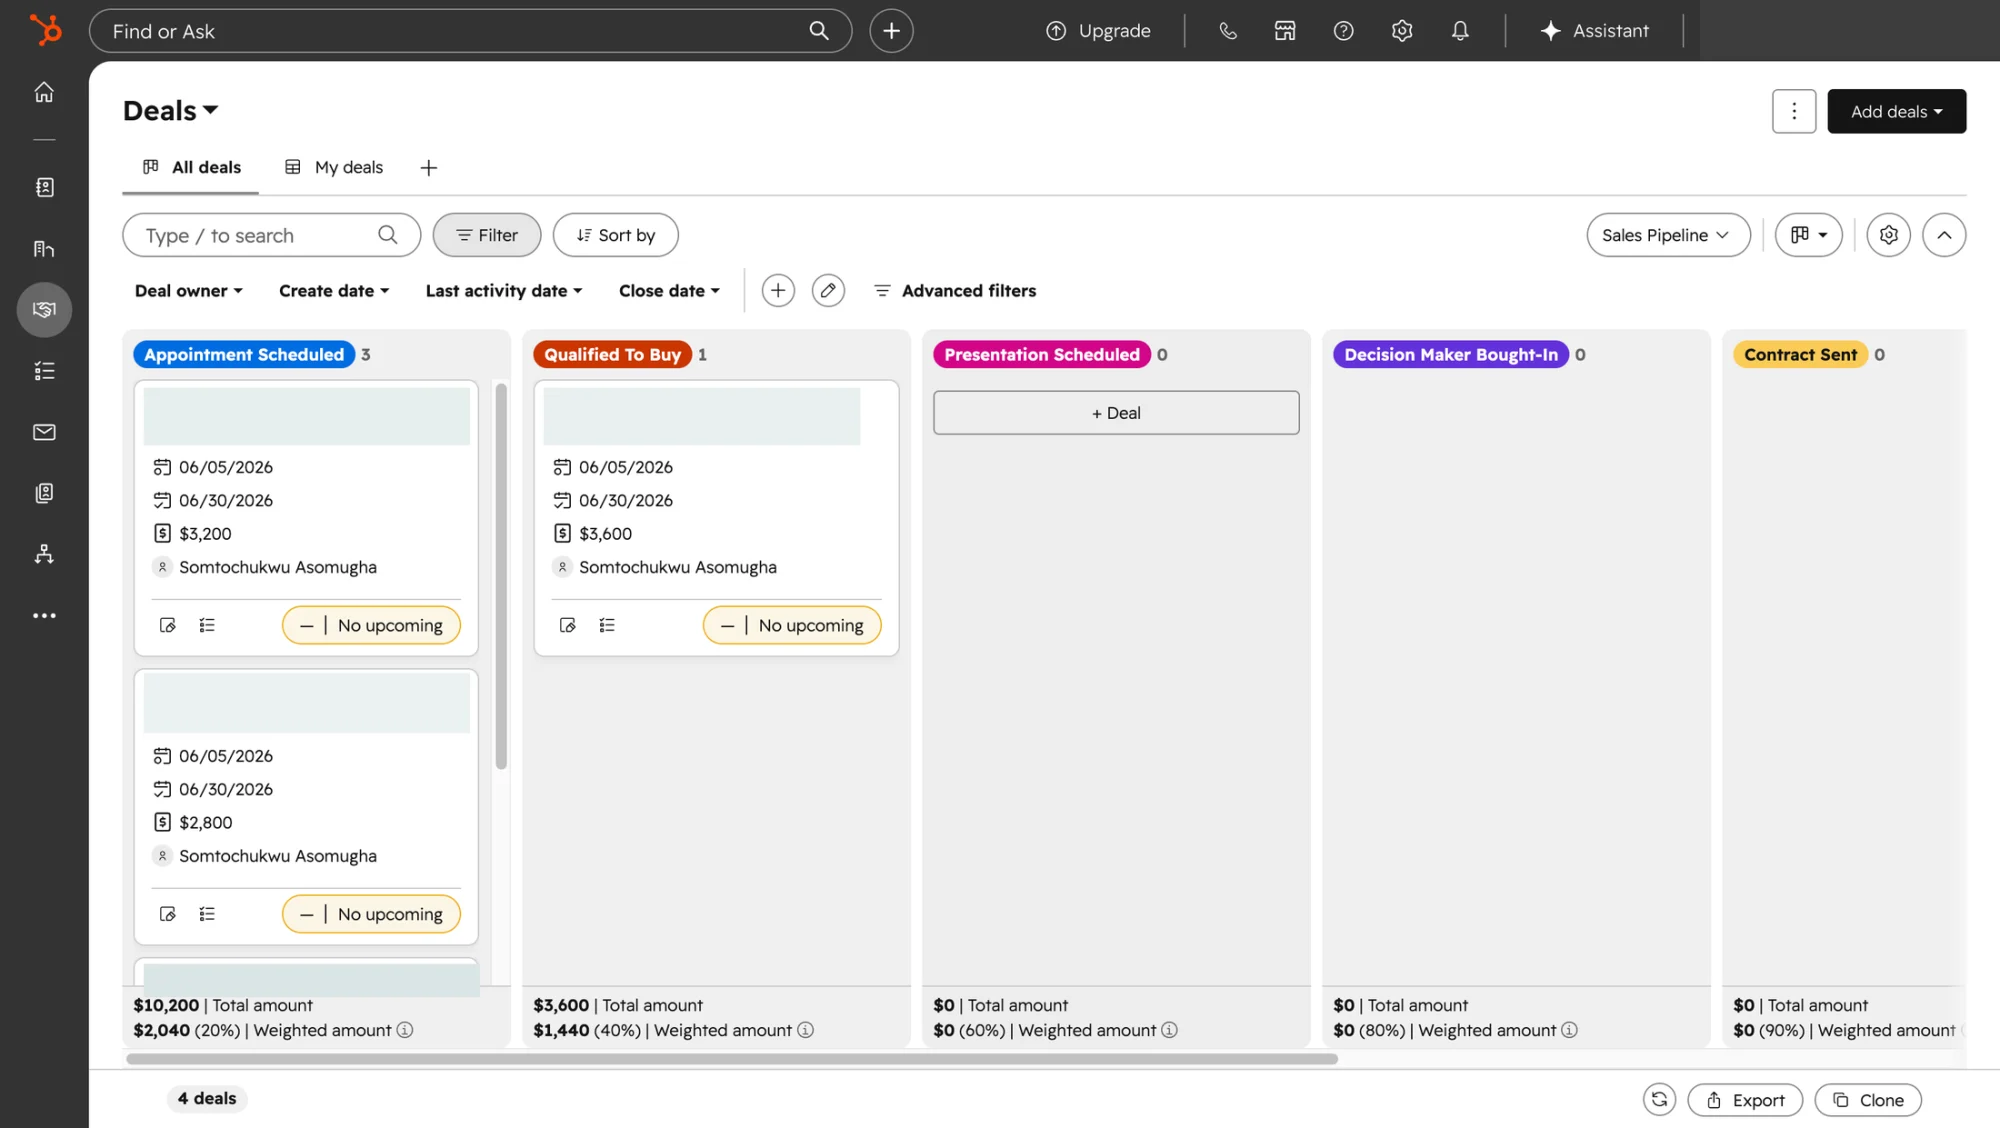The width and height of the screenshot is (2000, 1128).
Task: Open the calling phone icon
Action: pyautogui.click(x=1228, y=31)
